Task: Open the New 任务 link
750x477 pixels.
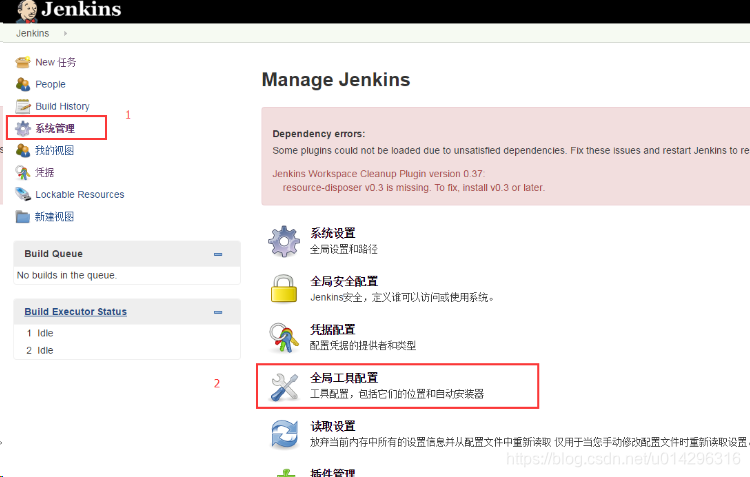Action: (55, 62)
